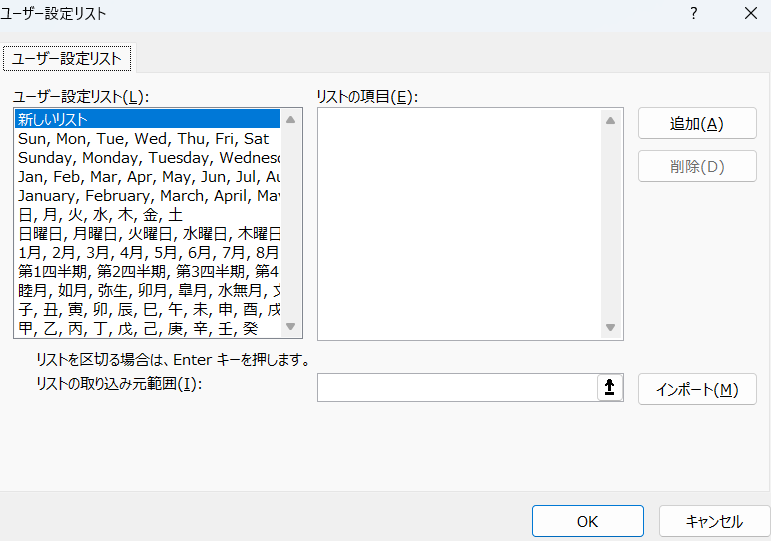The width and height of the screenshot is (771, 541).
Task: Click list entries scrollbar down arrow
Action: [610, 327]
